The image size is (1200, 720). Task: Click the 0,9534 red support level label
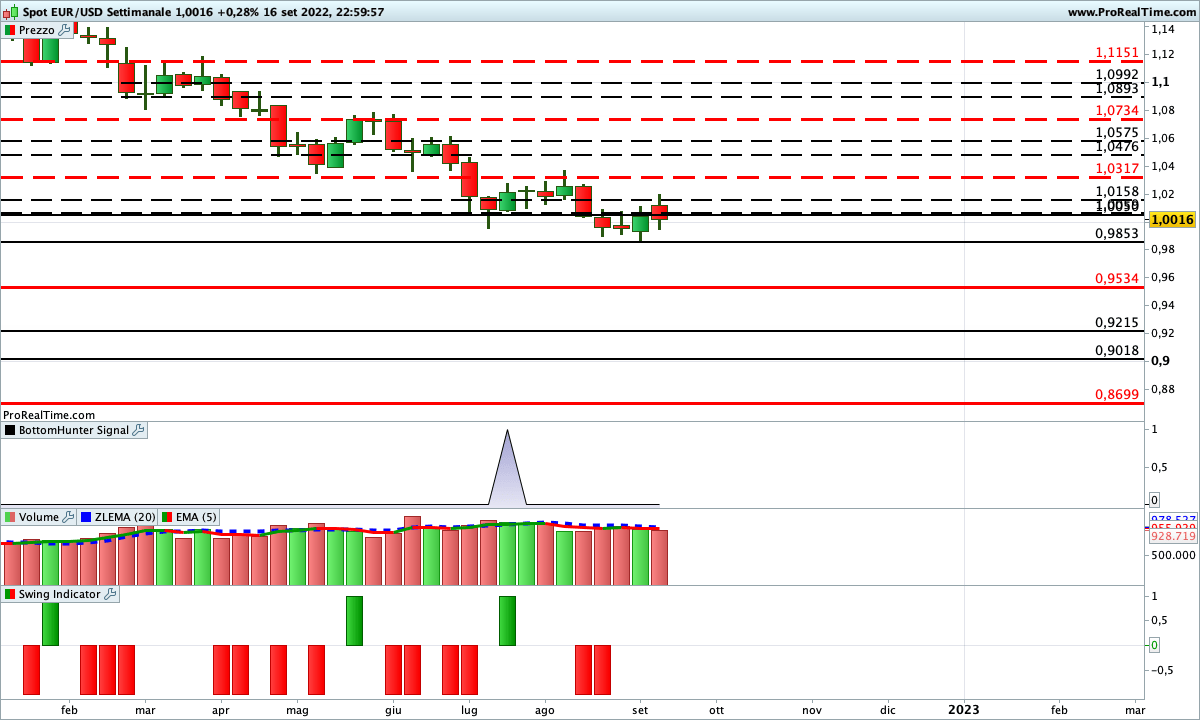coord(1116,279)
